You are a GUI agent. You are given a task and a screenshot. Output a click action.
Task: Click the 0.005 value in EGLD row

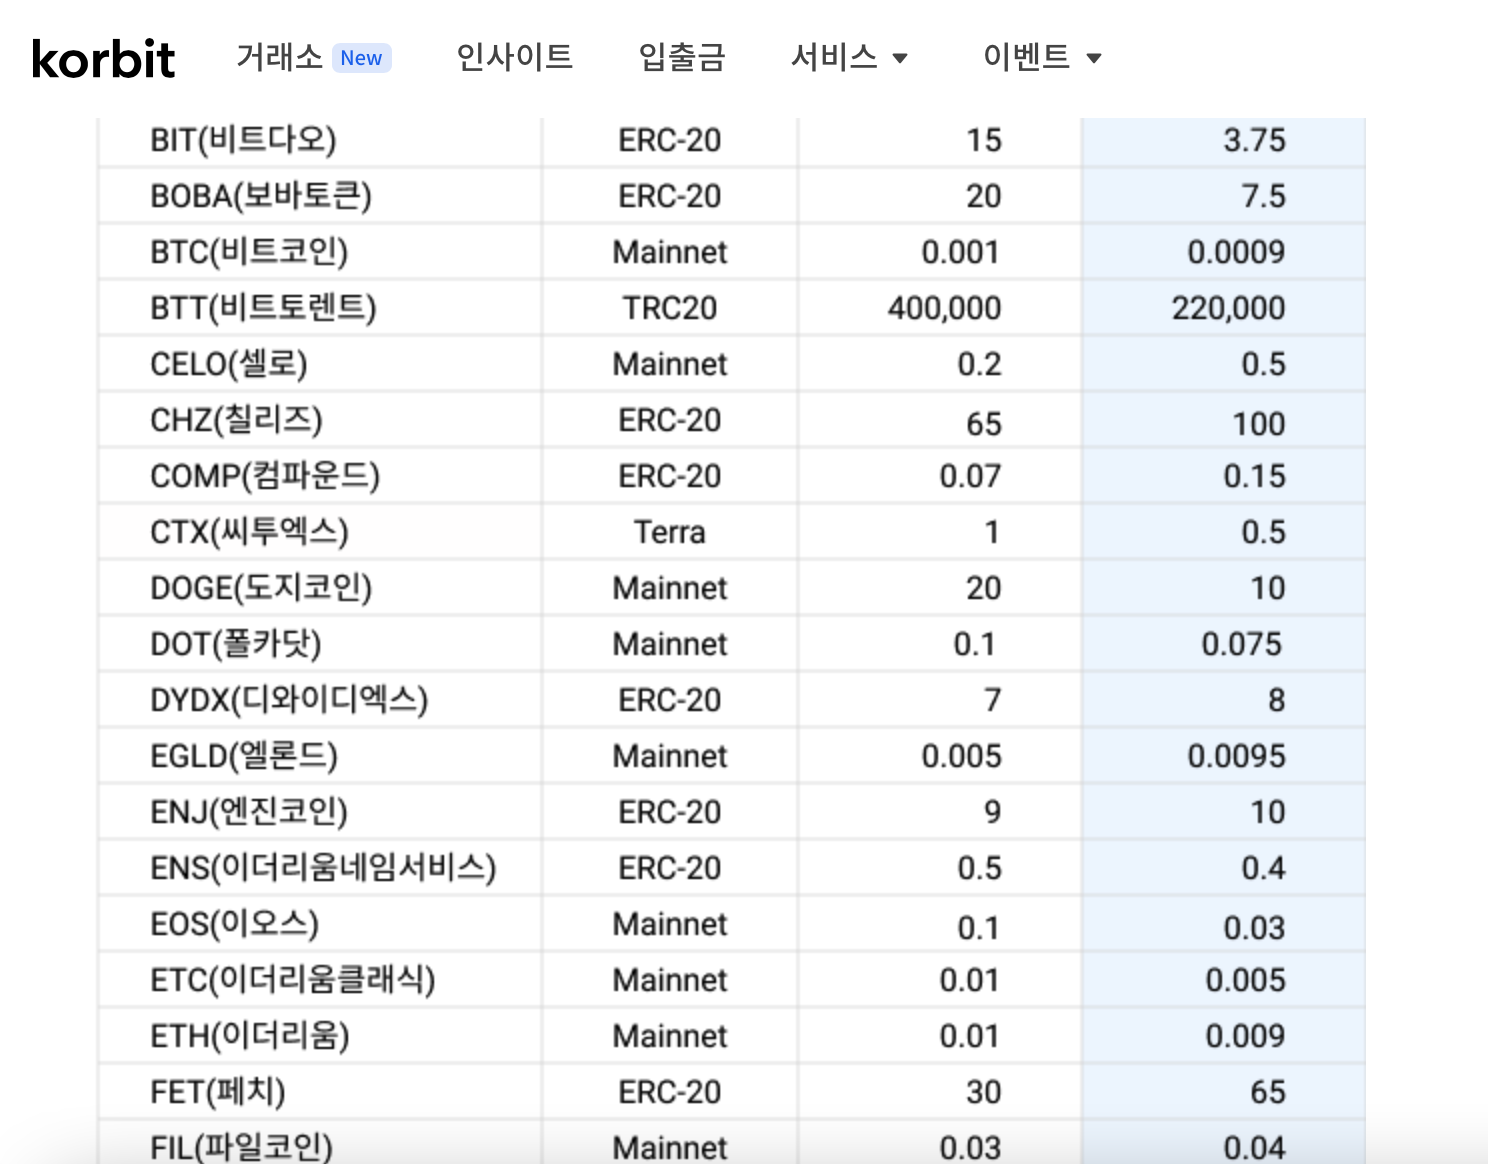tap(961, 756)
